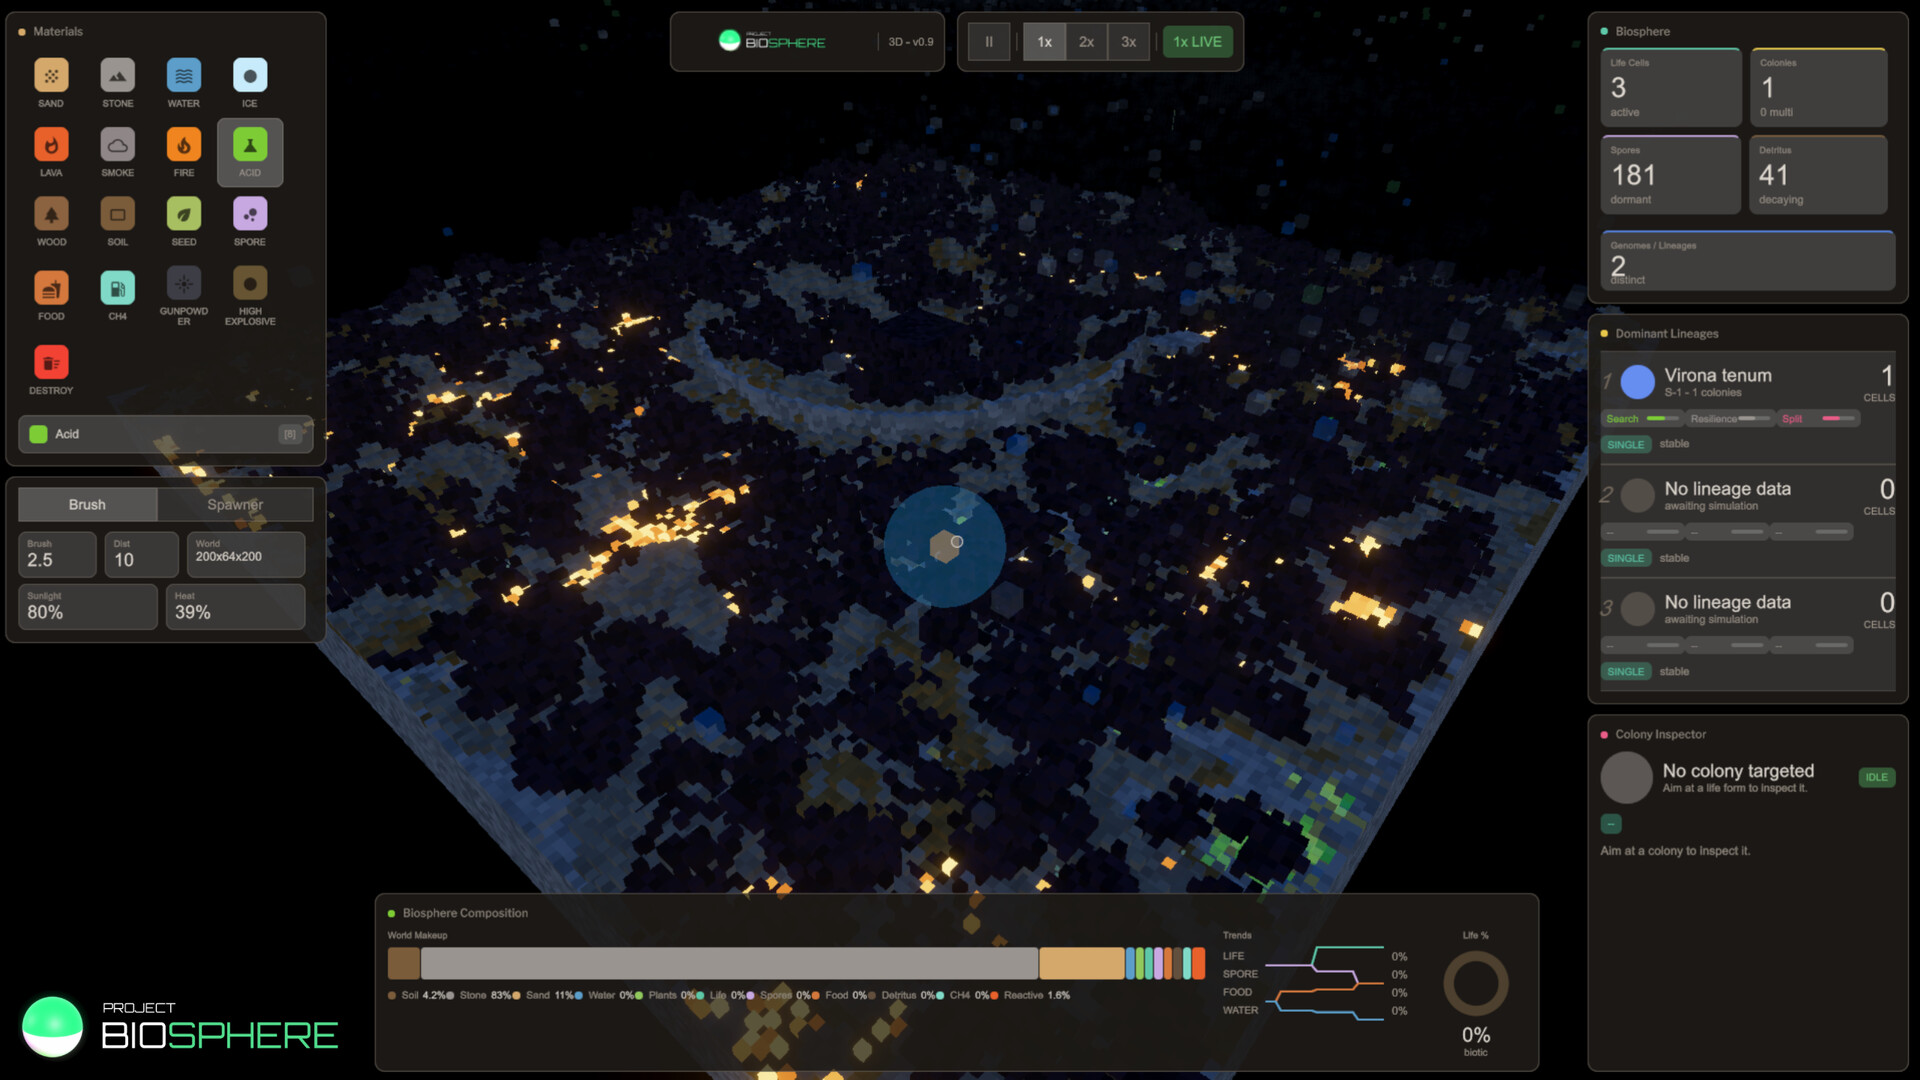Pick the CH4 gas material

click(x=117, y=289)
